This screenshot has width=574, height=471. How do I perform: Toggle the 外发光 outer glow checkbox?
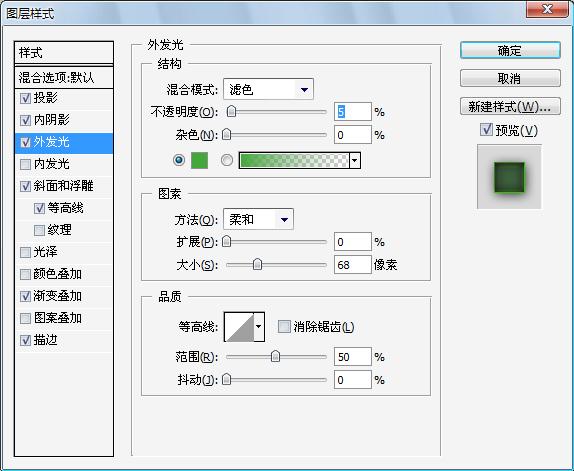coord(25,142)
